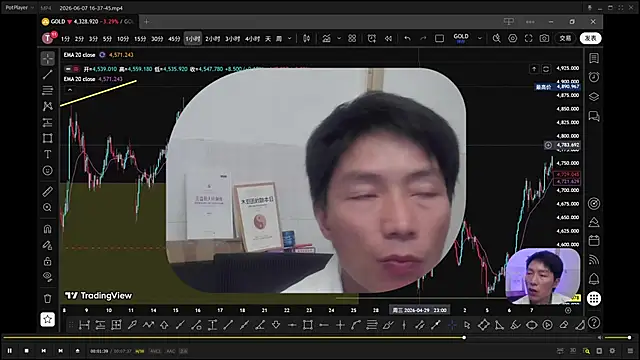Viewport: 640px width, 360px height.
Task: Open the indicators menu icon
Action: coord(327,38)
